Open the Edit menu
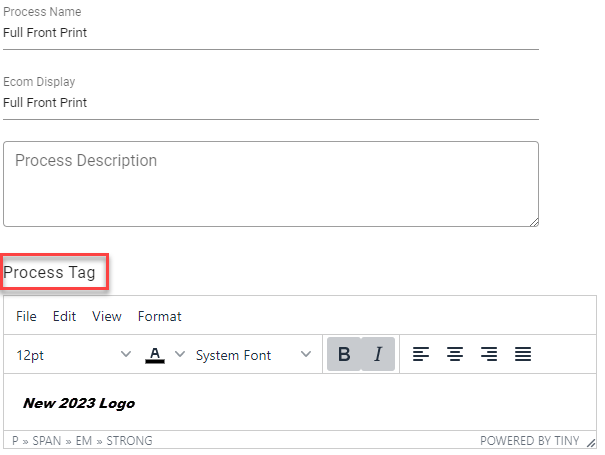 coord(64,316)
